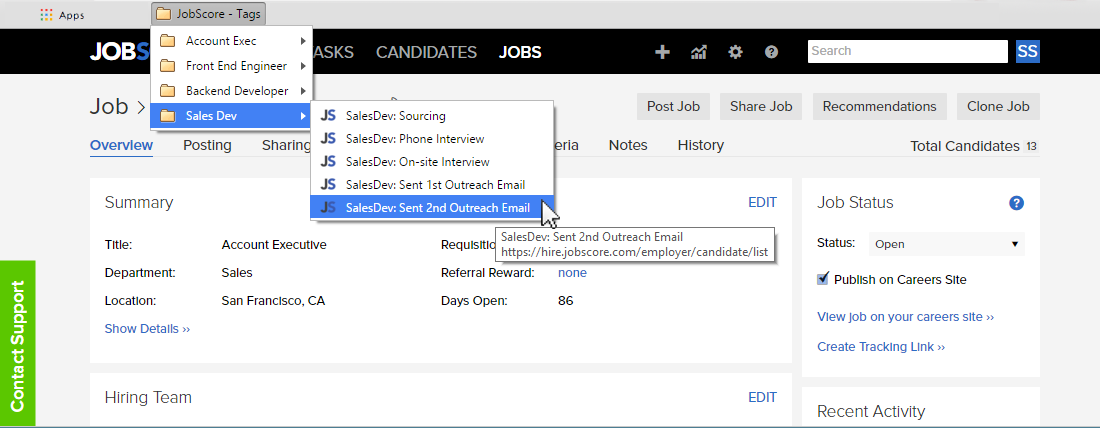
Task: Switch to the Sharing tab
Action: 286,145
